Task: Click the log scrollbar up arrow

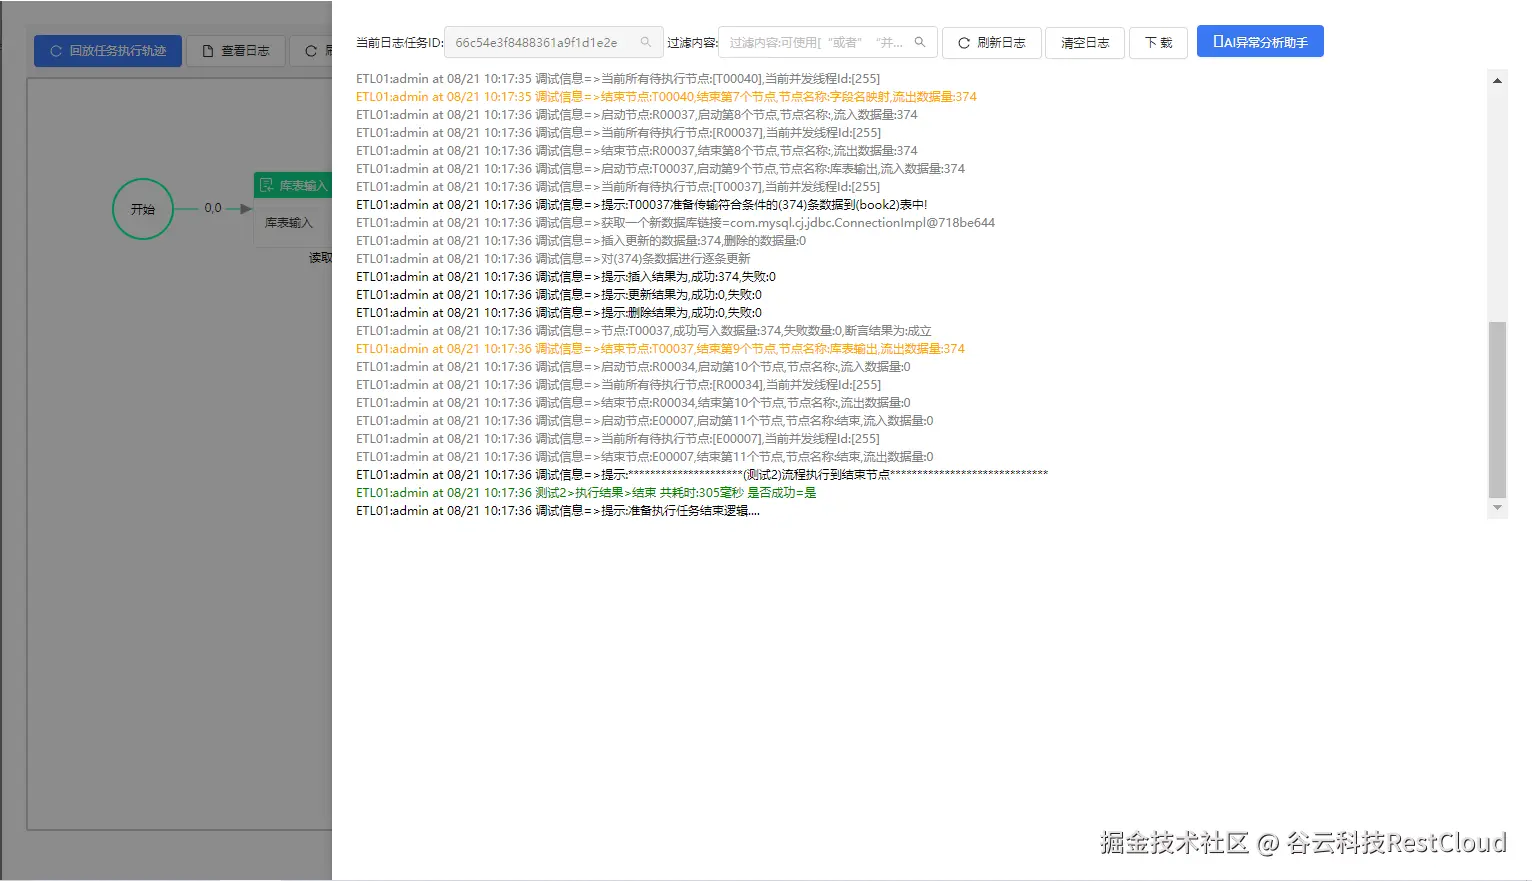Action: (x=1497, y=80)
